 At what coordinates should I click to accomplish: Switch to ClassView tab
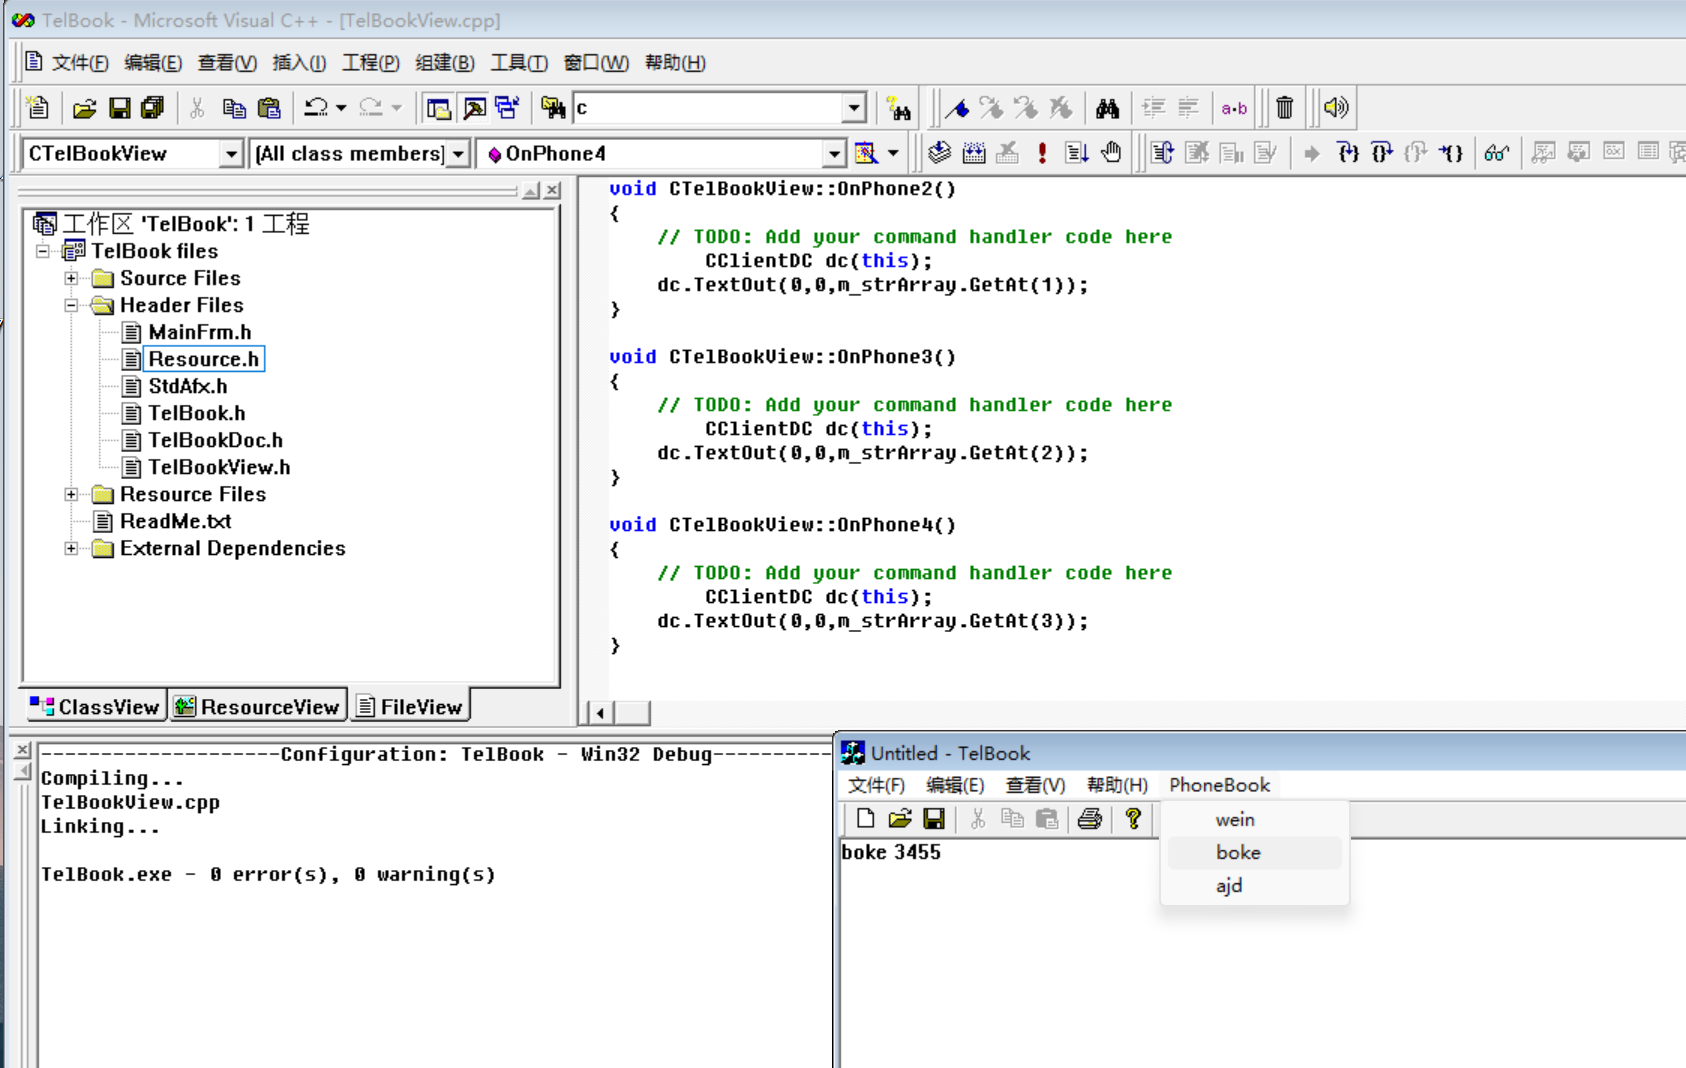coord(95,707)
